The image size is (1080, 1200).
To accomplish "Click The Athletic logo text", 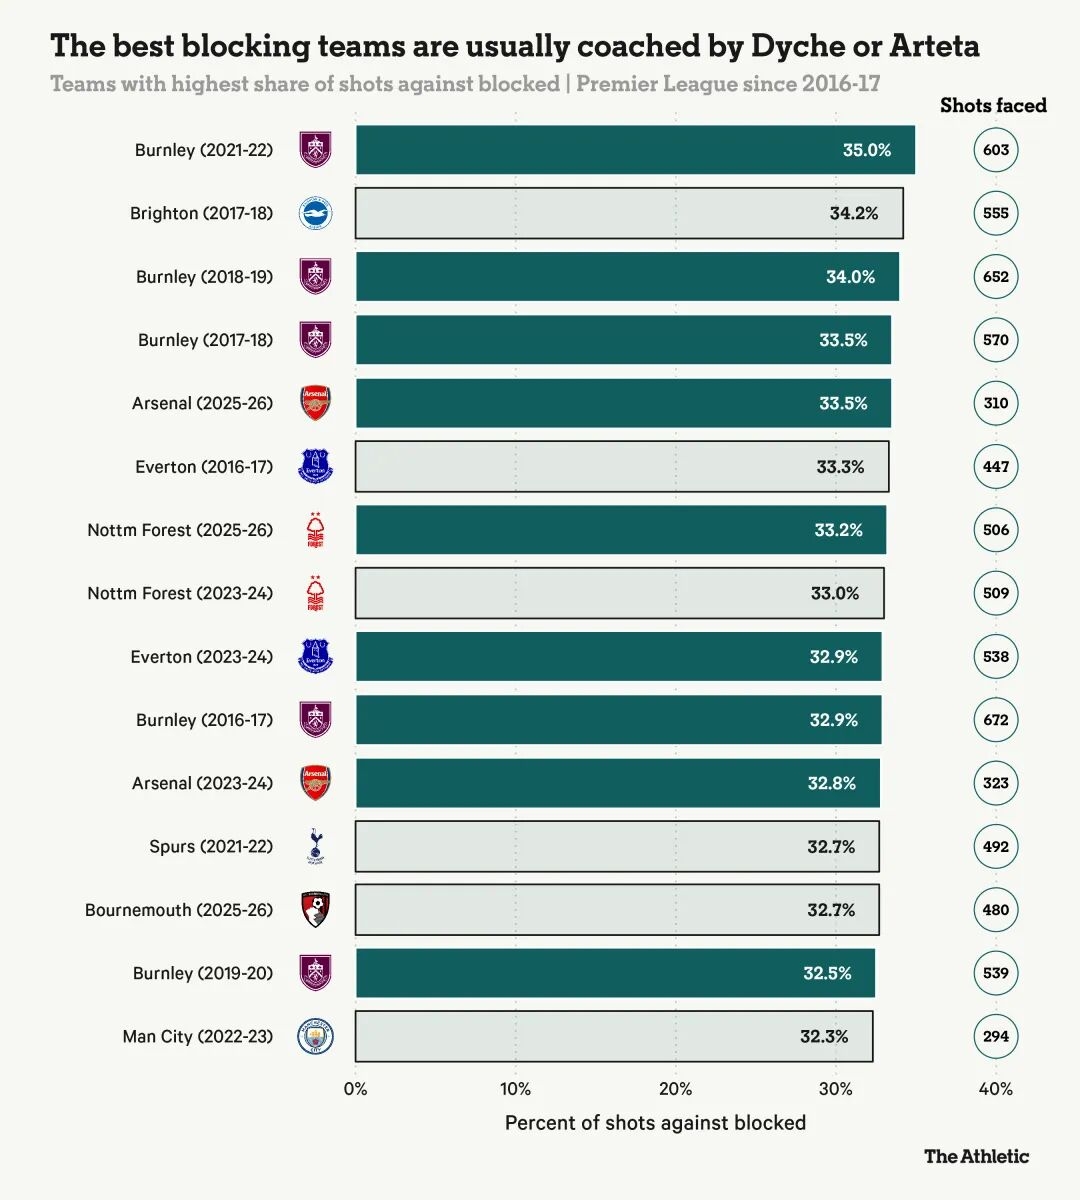I will pos(976,1156).
